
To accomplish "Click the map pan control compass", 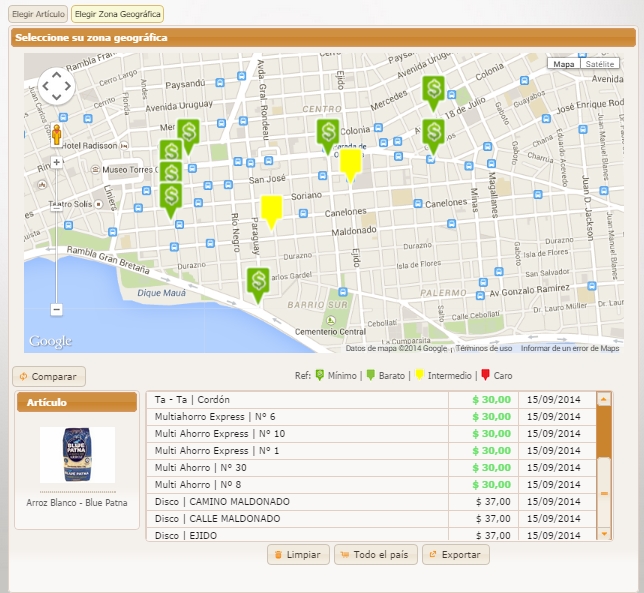I will click(56, 87).
